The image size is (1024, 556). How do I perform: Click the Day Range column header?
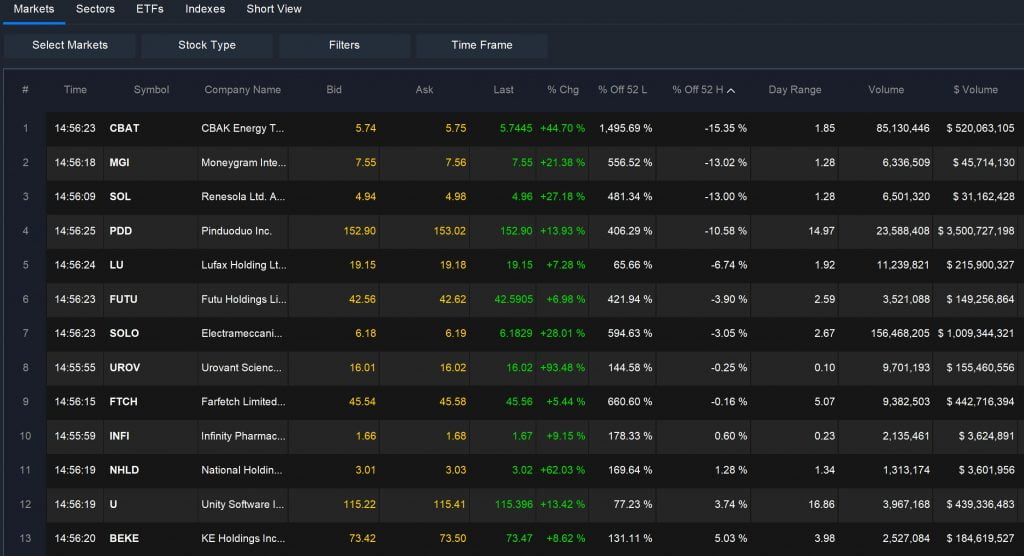(x=795, y=90)
